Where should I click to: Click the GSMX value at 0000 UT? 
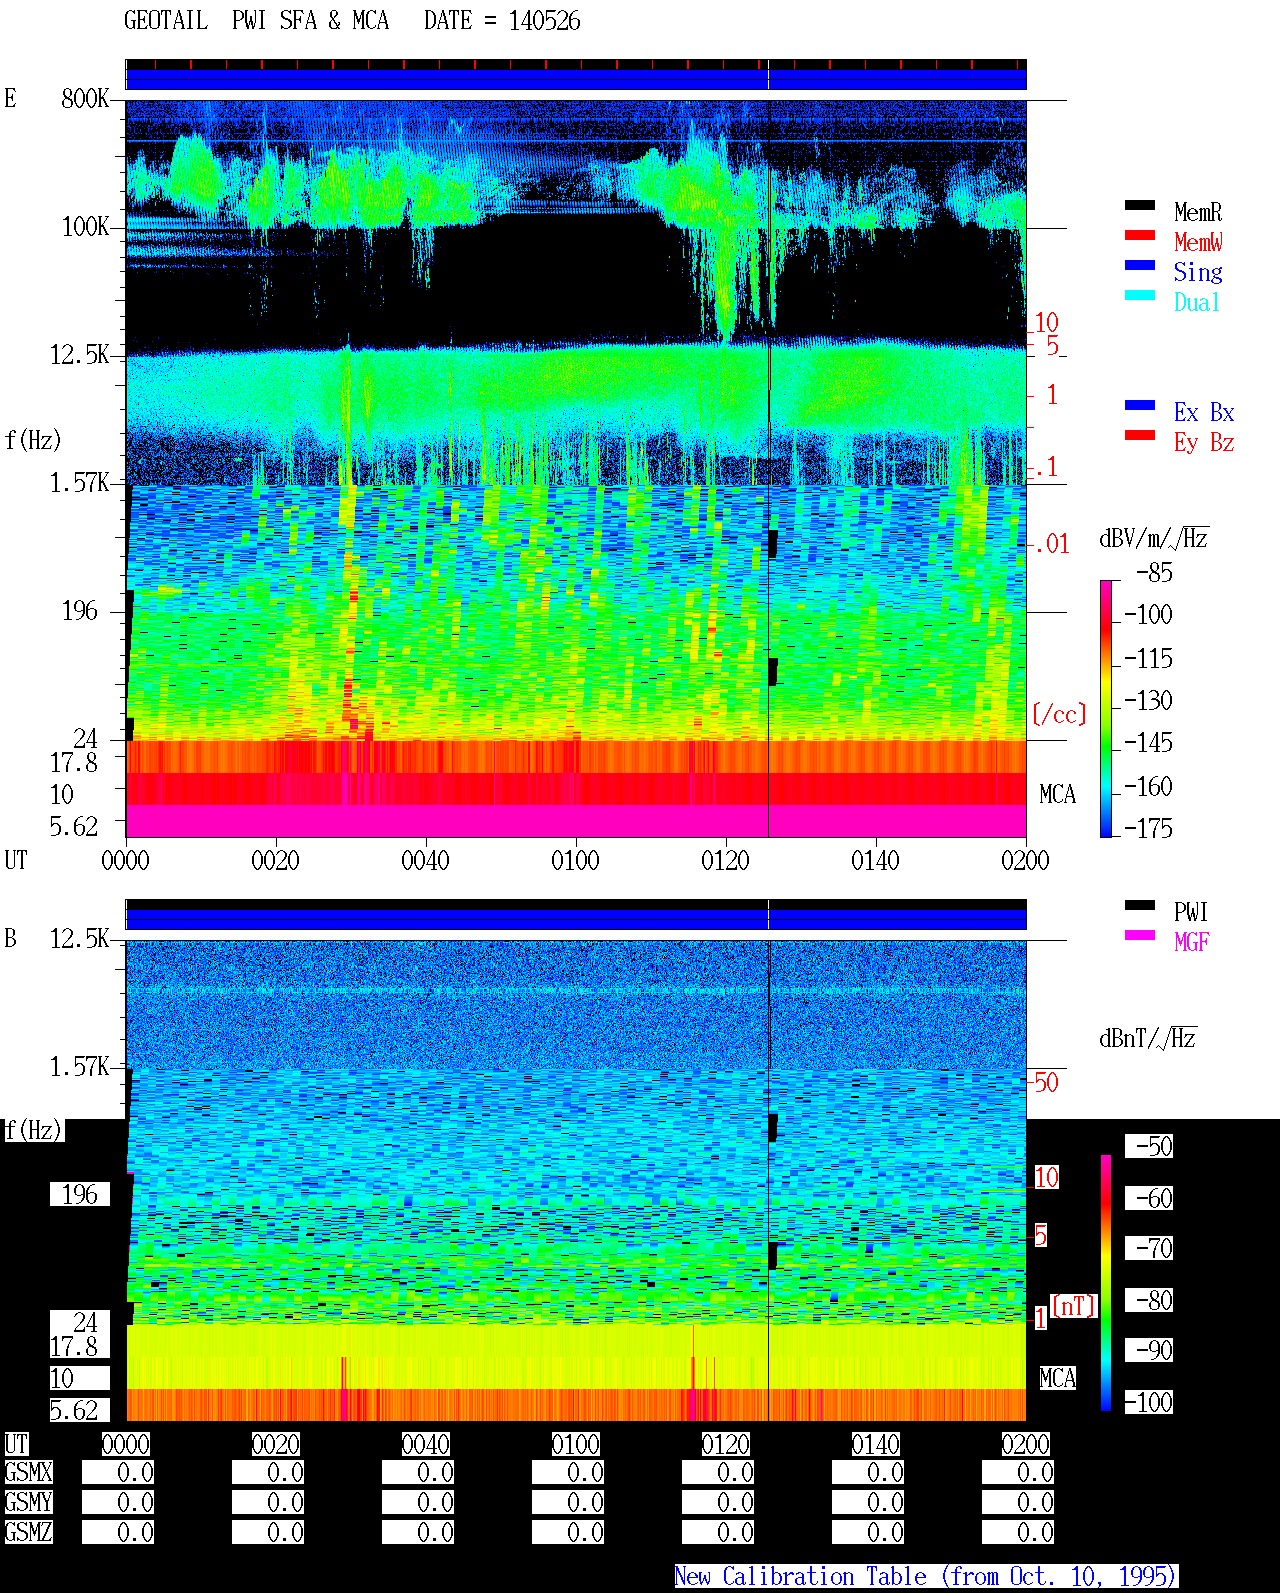point(118,1473)
